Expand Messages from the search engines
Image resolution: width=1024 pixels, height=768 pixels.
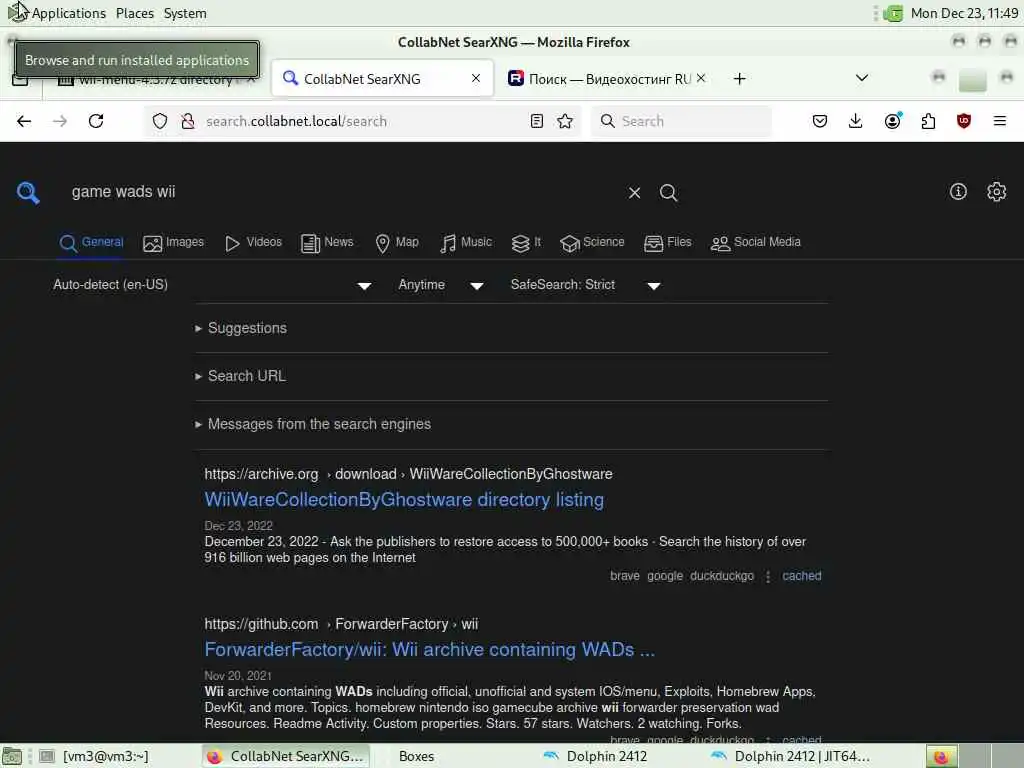coord(313,424)
